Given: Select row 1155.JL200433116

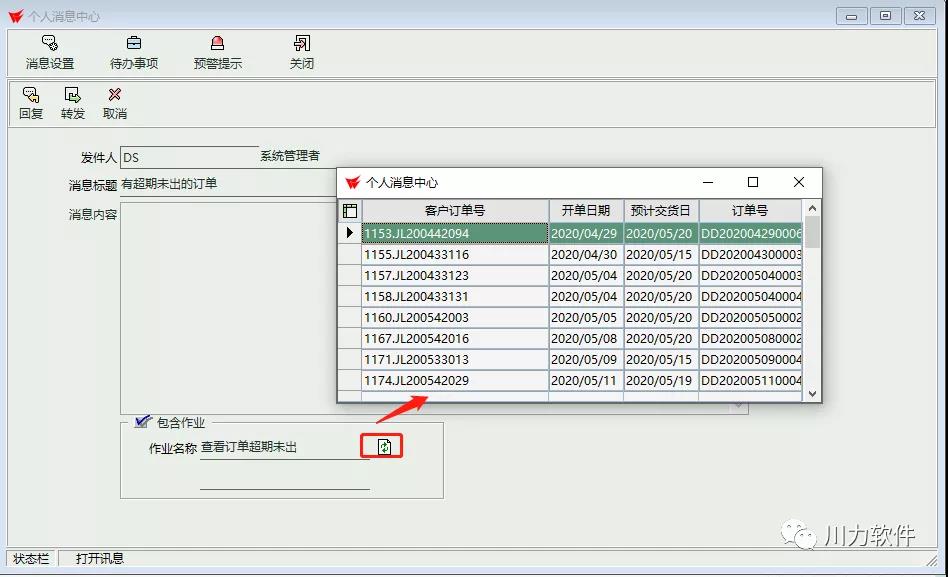Looking at the screenshot, I should click(x=454, y=255).
